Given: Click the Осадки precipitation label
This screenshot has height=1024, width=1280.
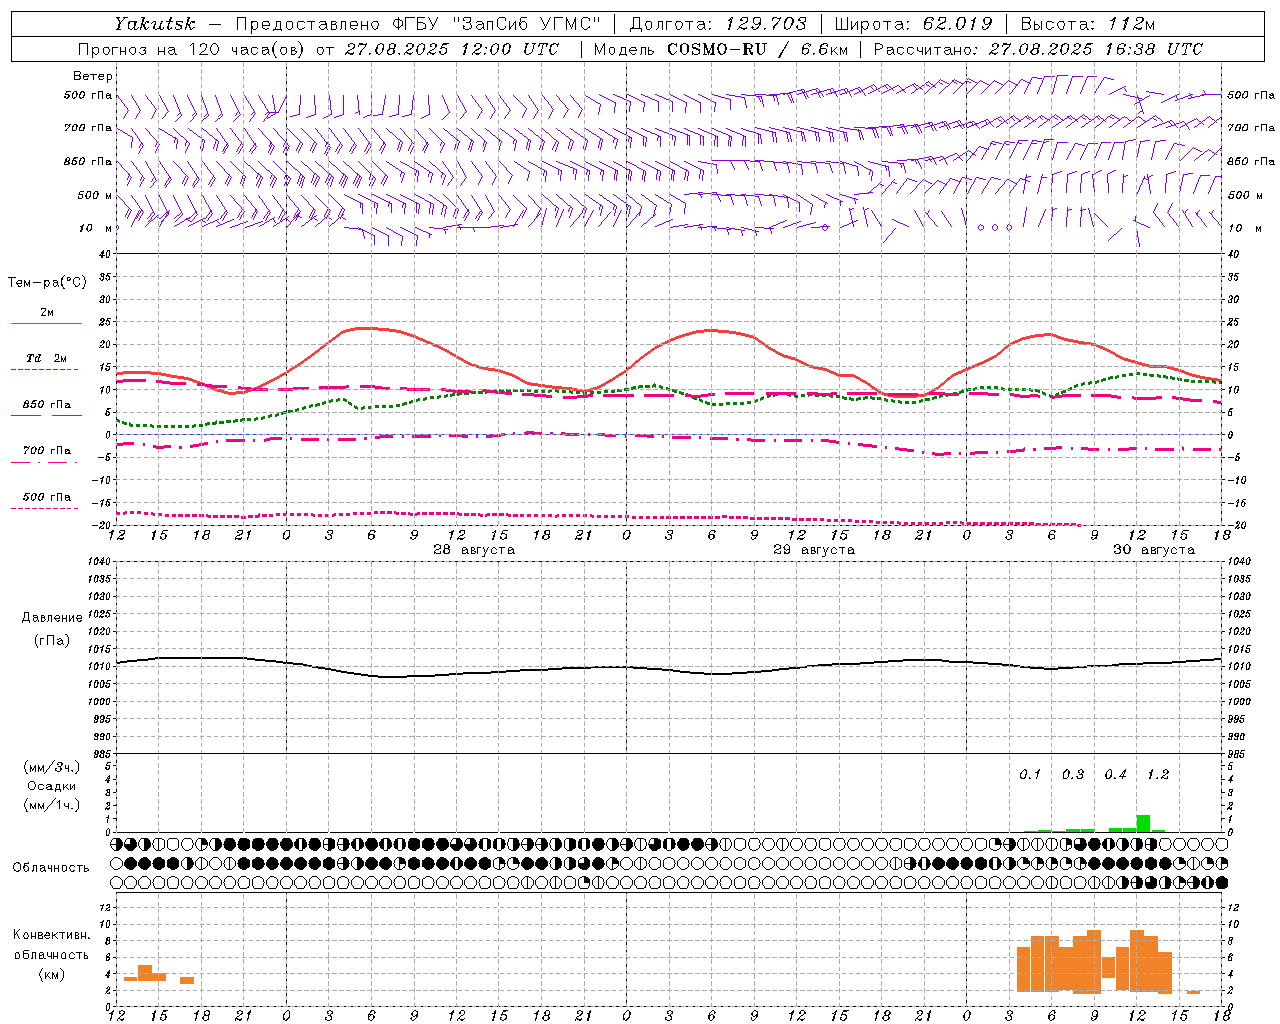Looking at the screenshot, I should coord(52,786).
